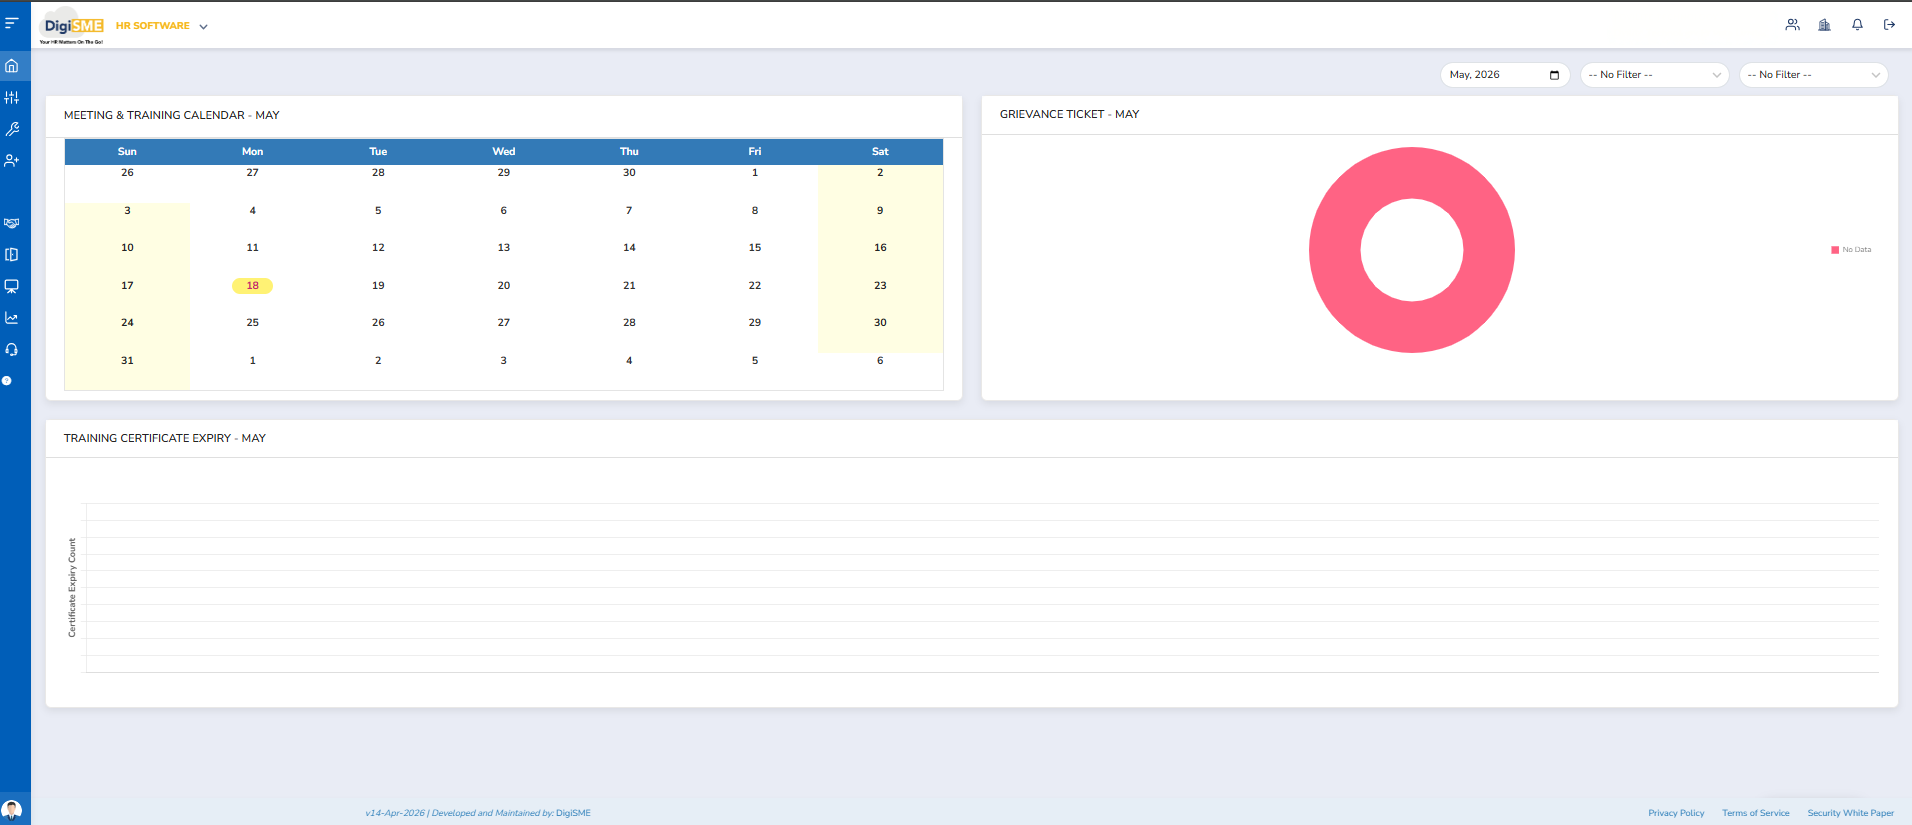Click the question mark help icon
This screenshot has width=1912, height=825.
pos(7,381)
